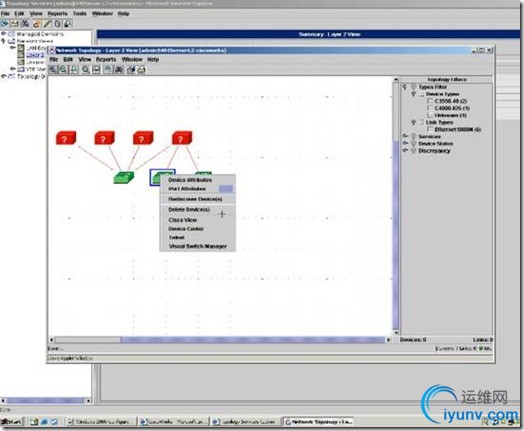The image size is (524, 431).
Task: Click the Device Status lightbulb icon
Action: coord(413,143)
